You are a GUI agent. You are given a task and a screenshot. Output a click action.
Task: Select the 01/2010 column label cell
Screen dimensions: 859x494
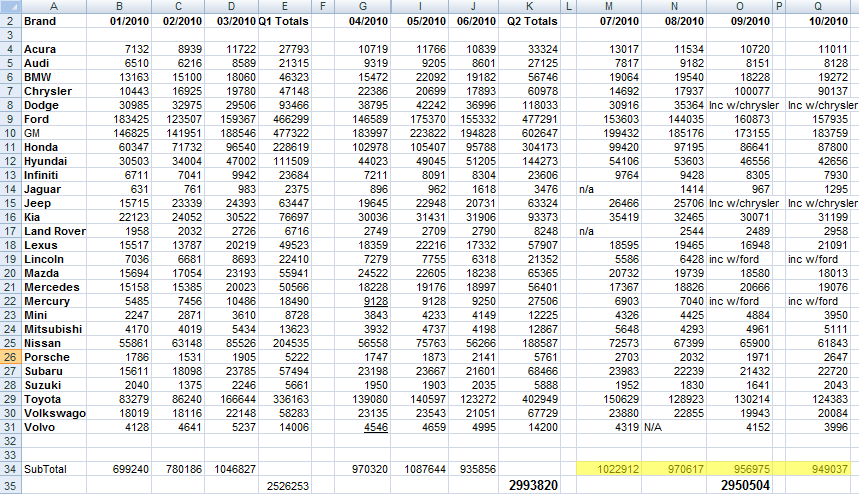click(x=119, y=21)
